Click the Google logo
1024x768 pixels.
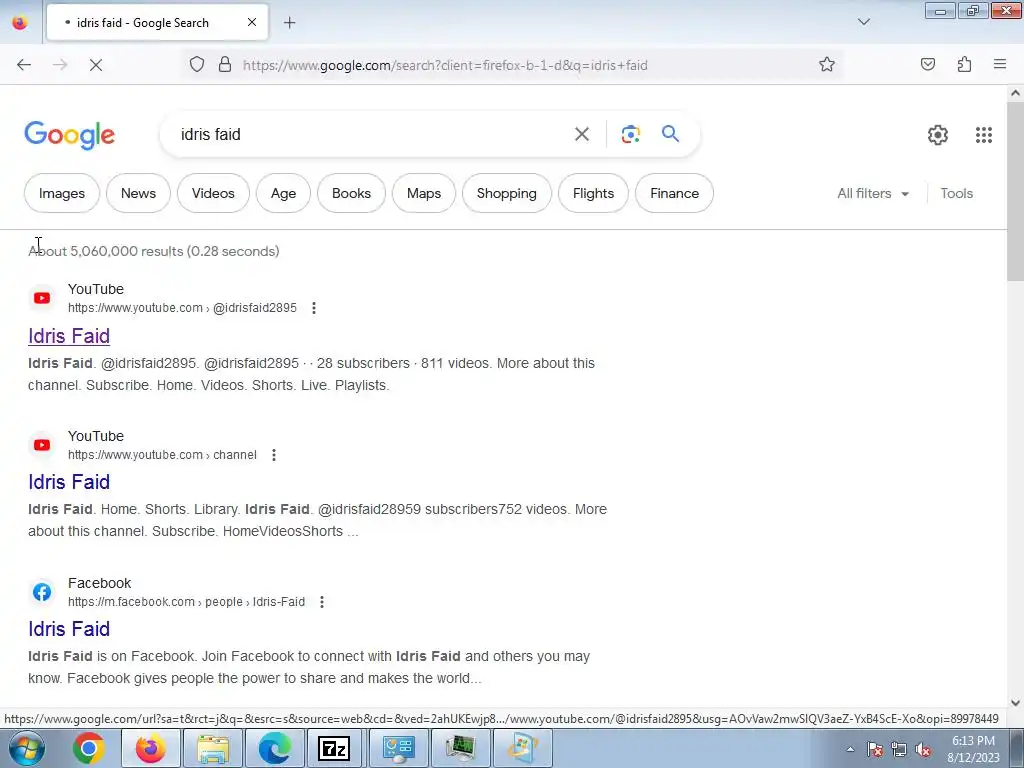[x=69, y=135]
